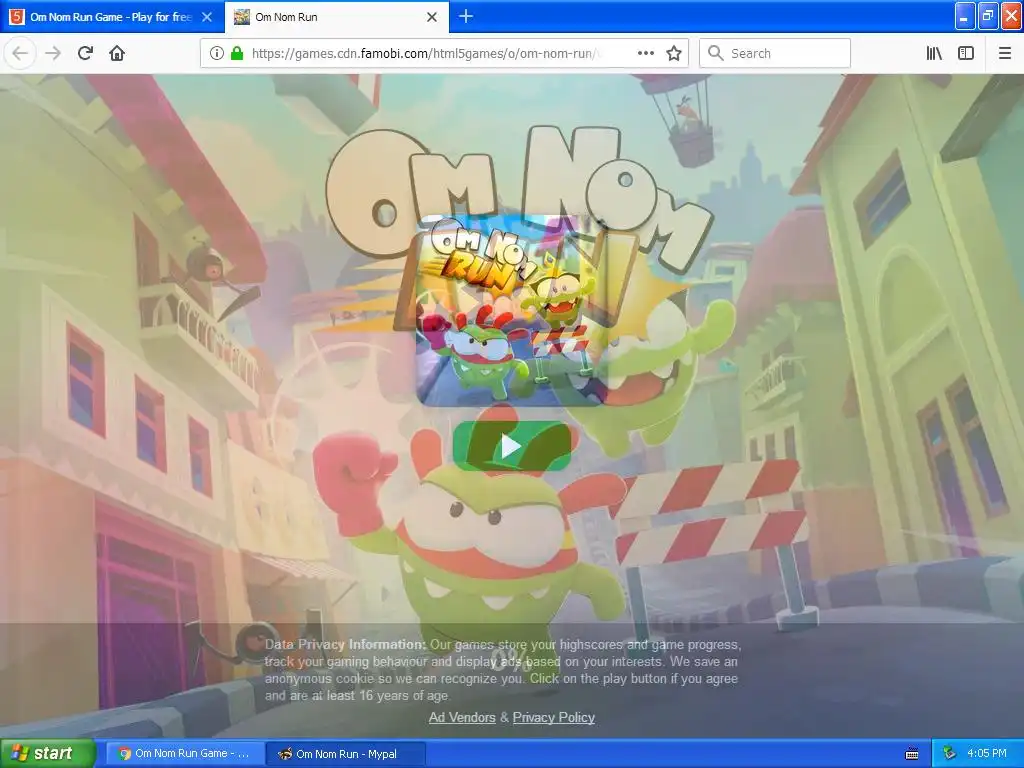Select the Om Nom Run tab
1024x768 pixels.
tap(336, 17)
